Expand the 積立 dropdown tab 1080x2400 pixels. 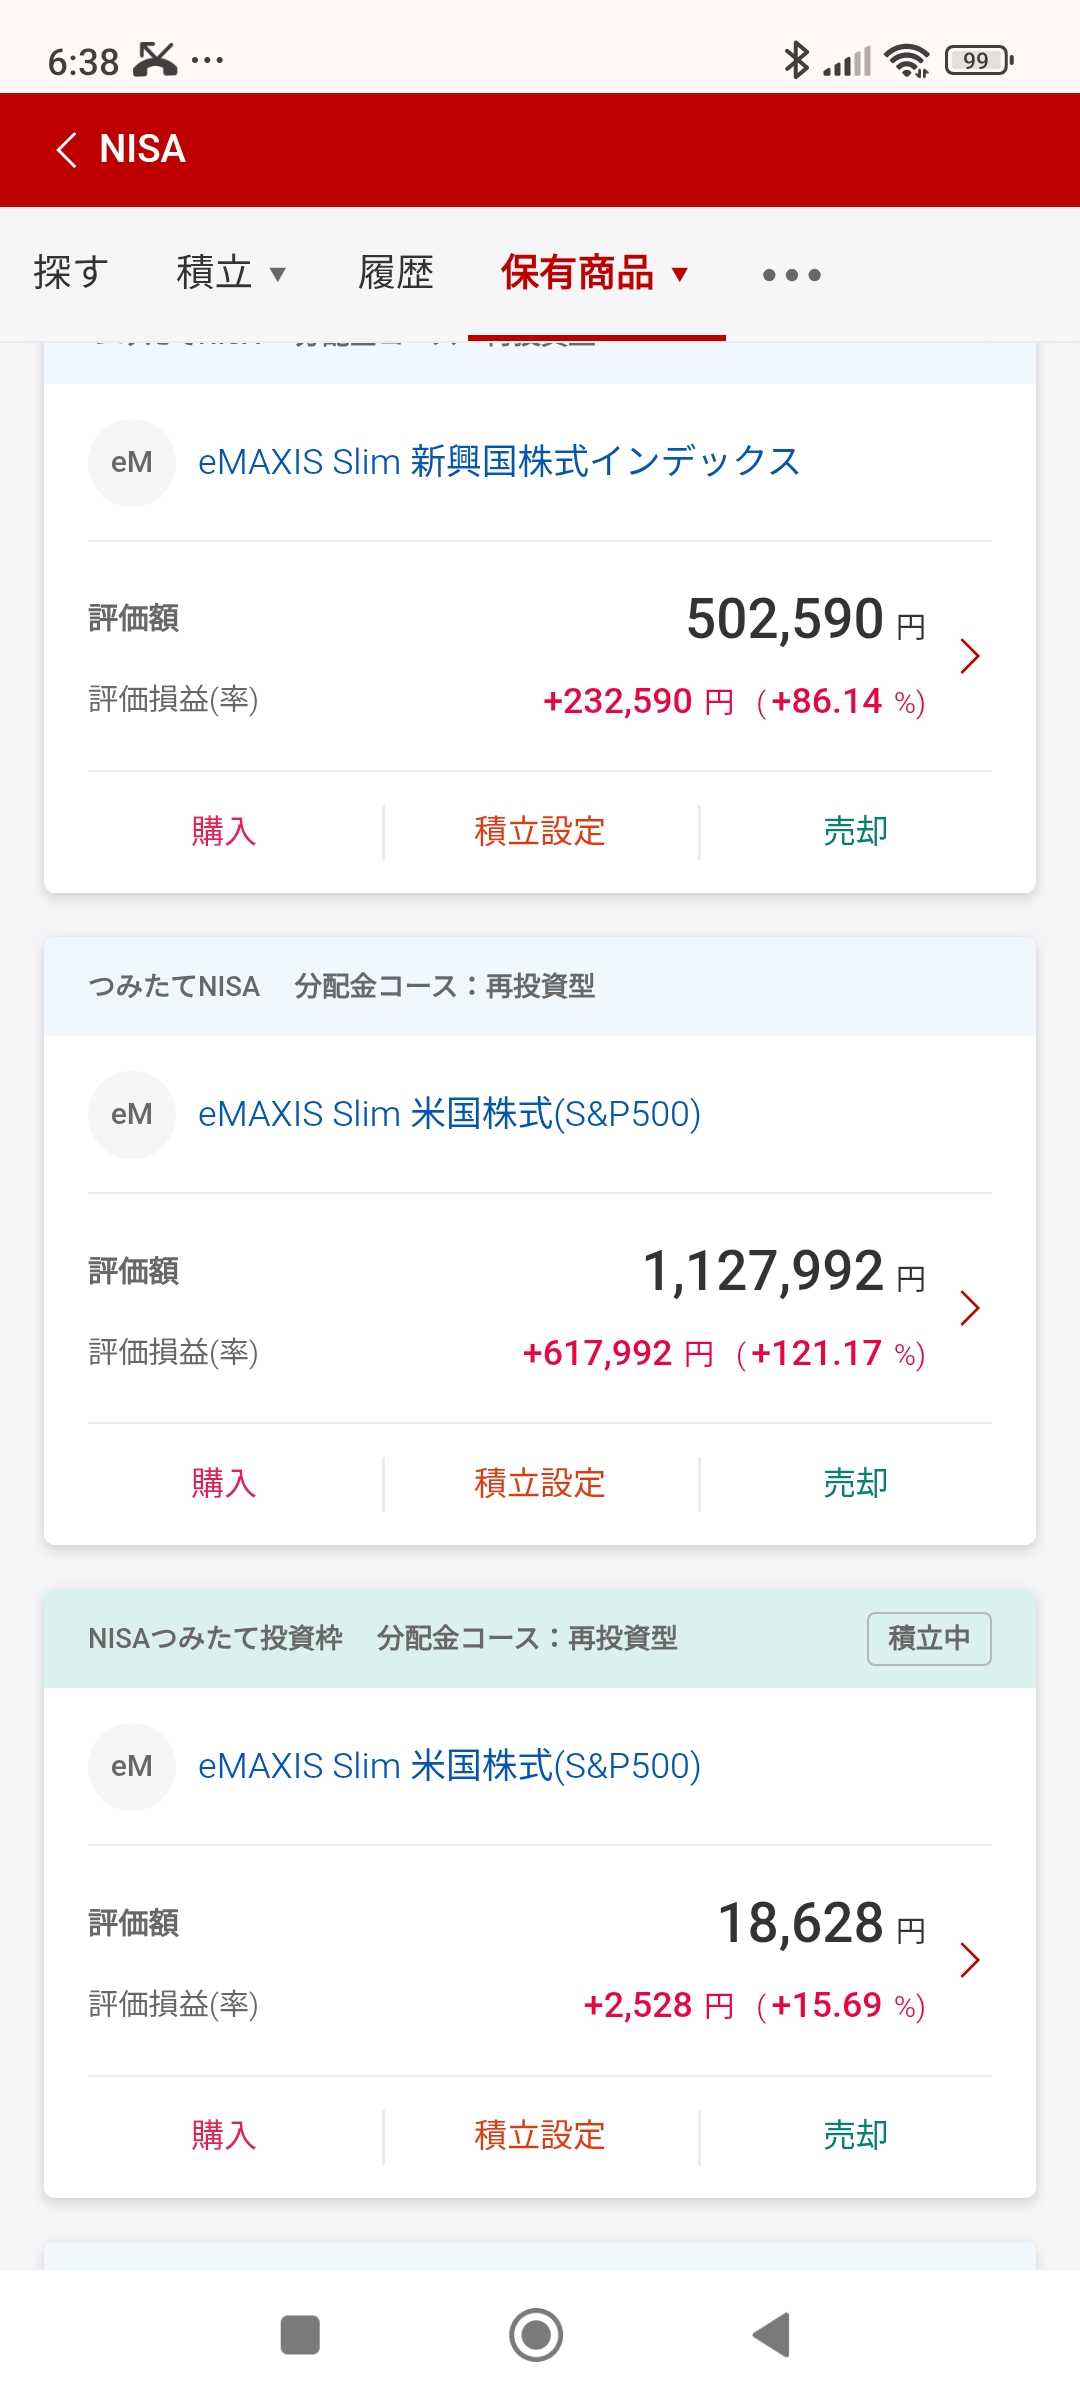pyautogui.click(x=231, y=273)
